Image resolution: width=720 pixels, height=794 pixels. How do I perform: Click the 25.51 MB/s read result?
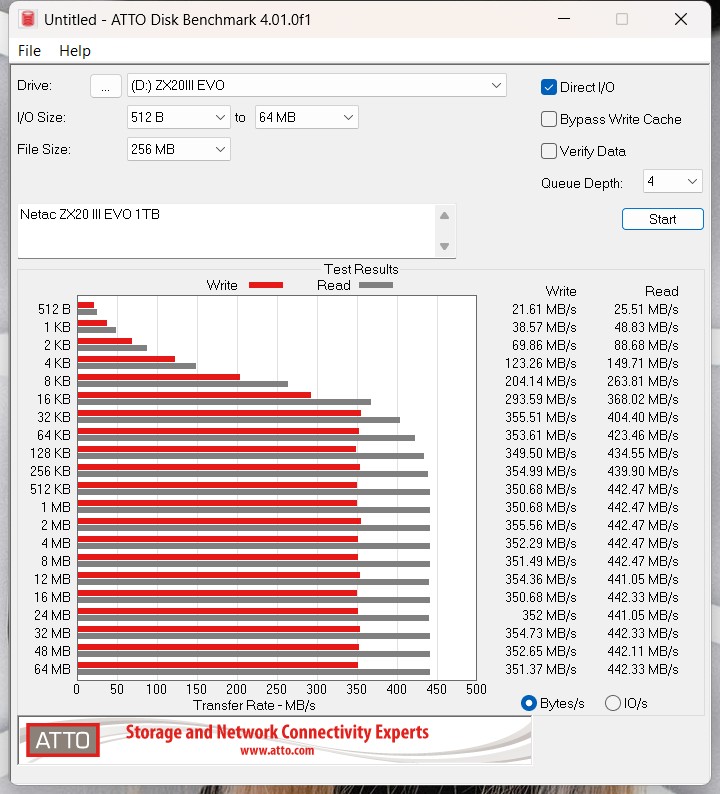click(x=646, y=309)
